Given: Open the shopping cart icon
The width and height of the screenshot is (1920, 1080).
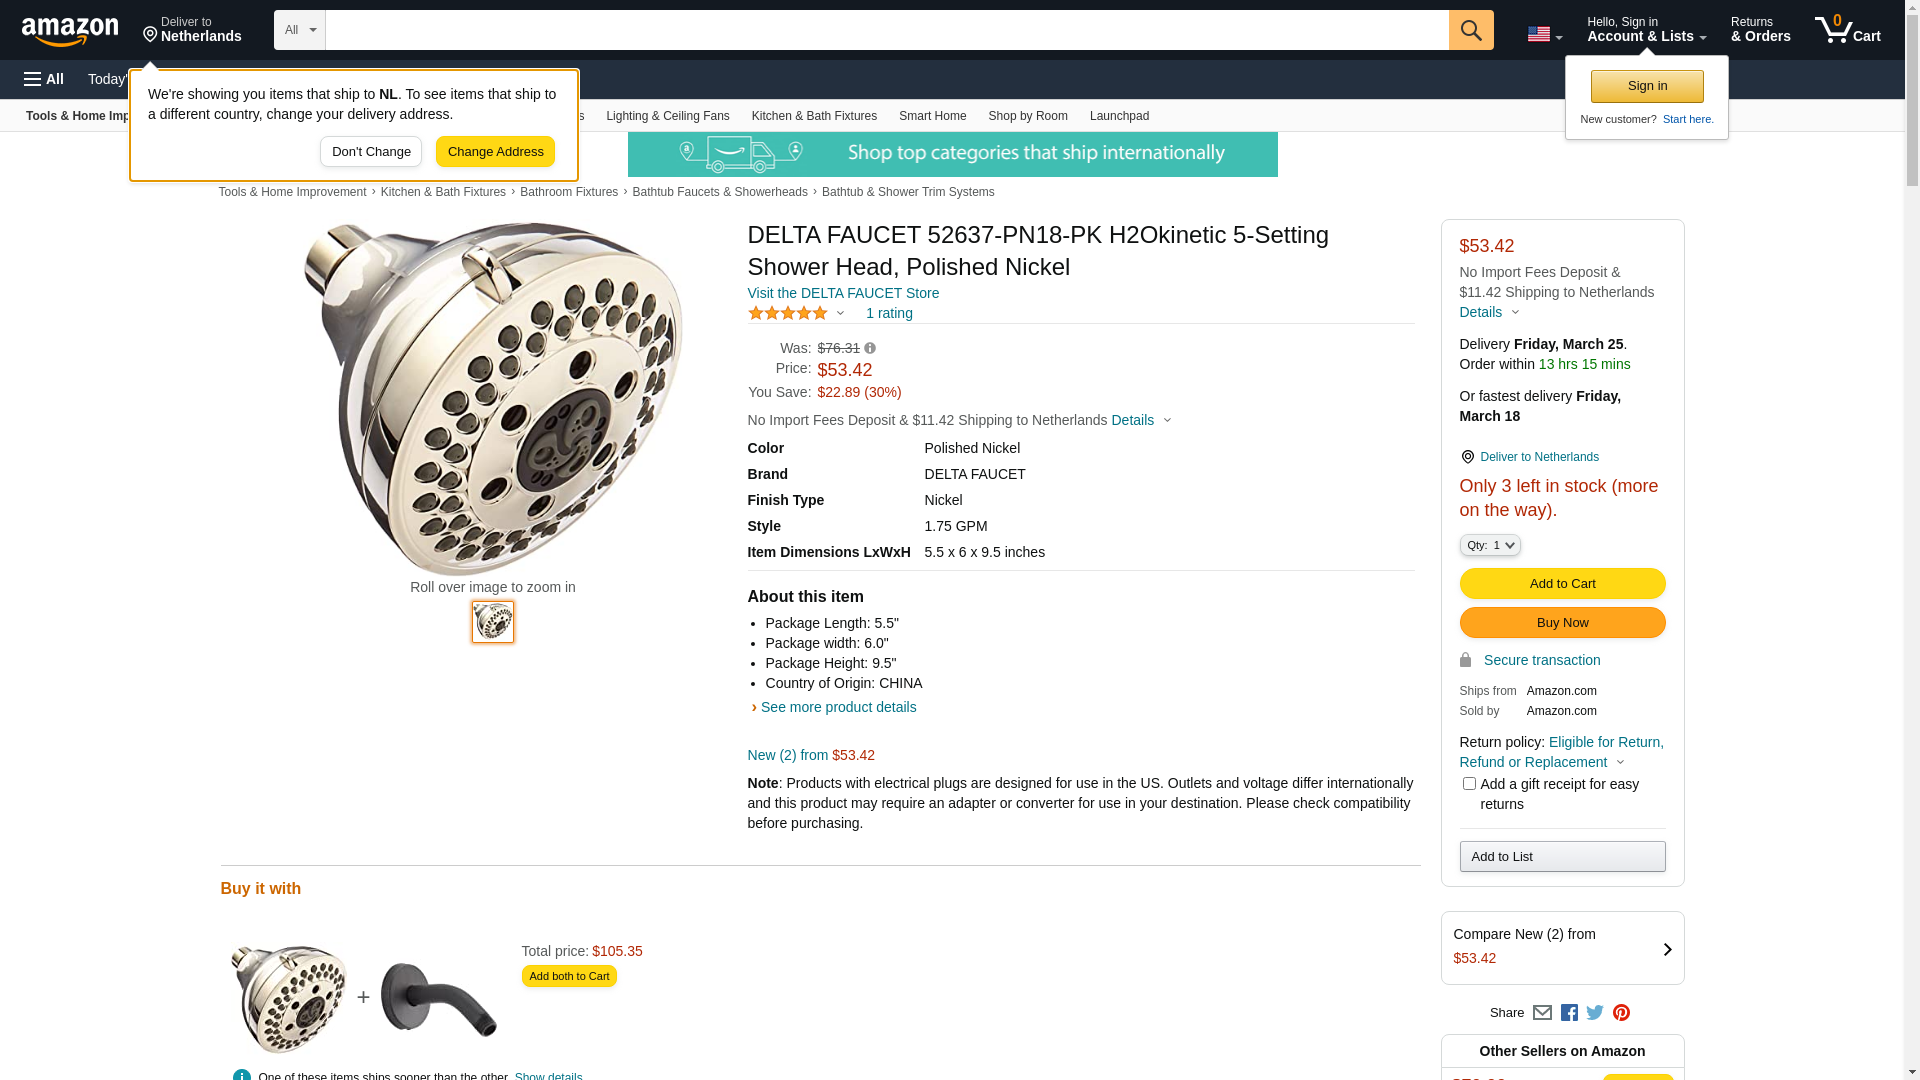Looking at the screenshot, I should [x=1847, y=30].
